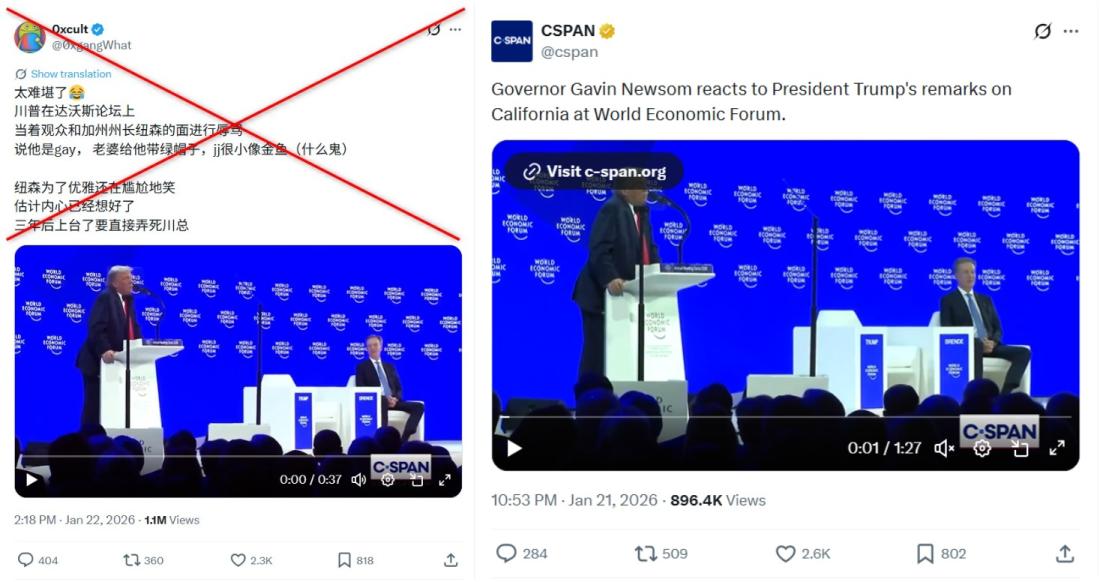
Task: Enter fullscreen on the CSPAN video
Action: pos(1057,448)
